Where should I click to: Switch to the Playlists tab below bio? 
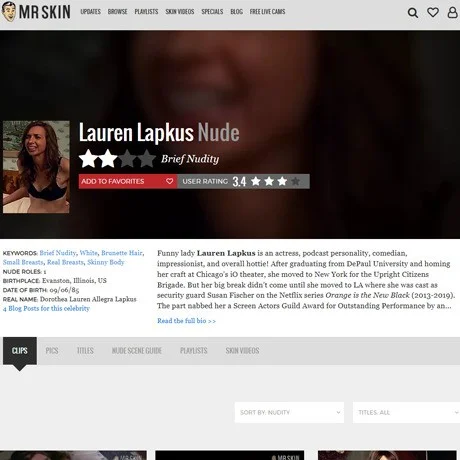point(194,351)
